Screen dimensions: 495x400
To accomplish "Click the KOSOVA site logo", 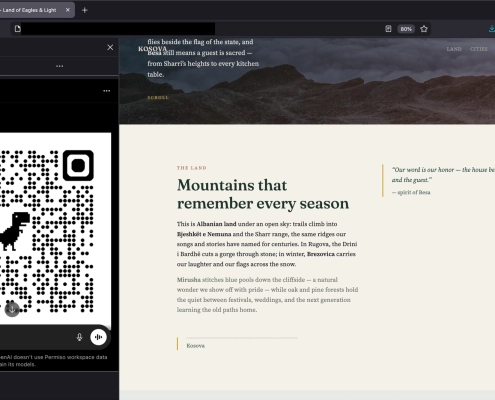I will click(152, 49).
